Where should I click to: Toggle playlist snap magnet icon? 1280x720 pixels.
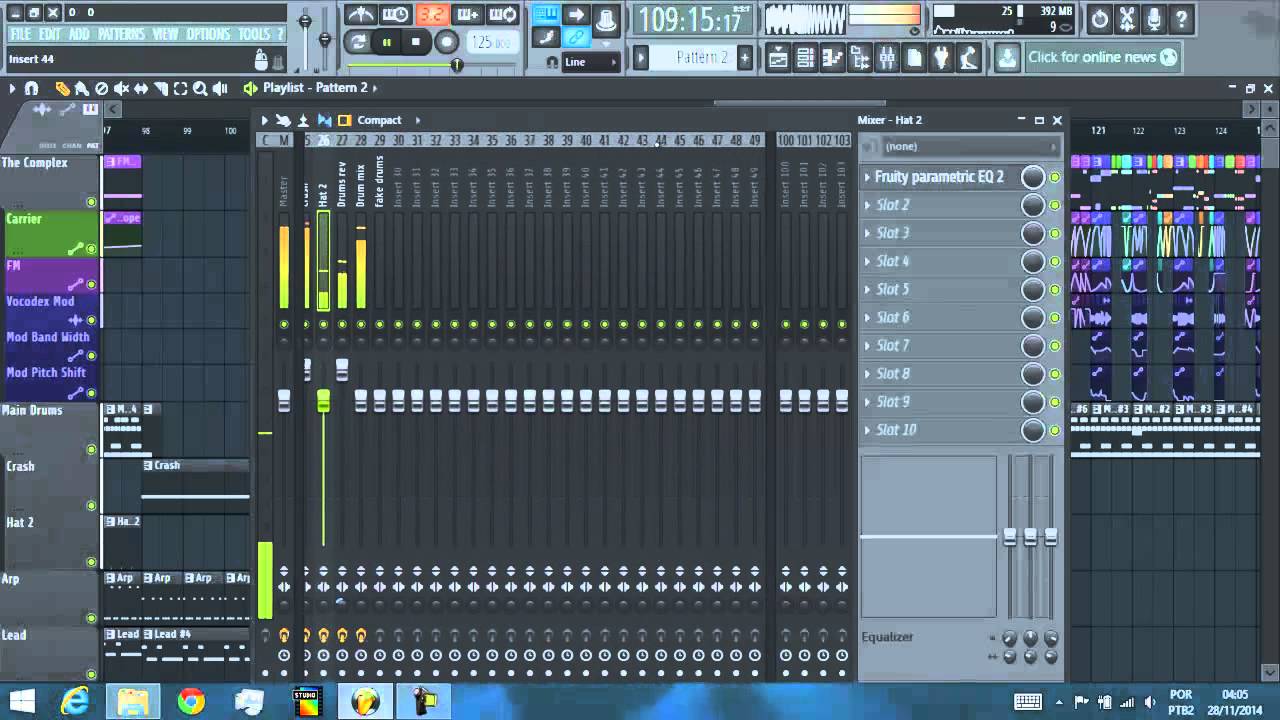(x=31, y=88)
